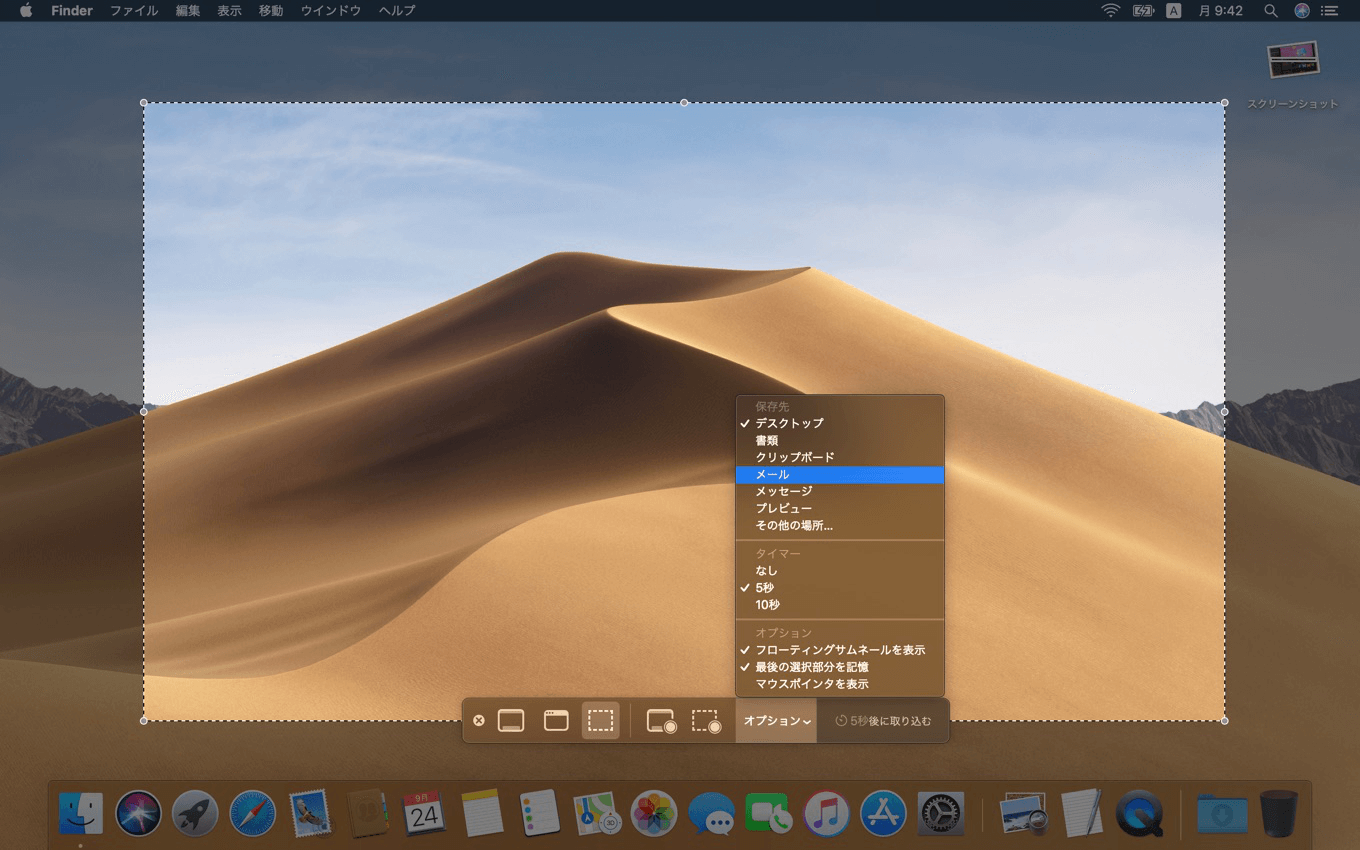The image size is (1360, 850).
Task: Open the App Store dock icon
Action: [x=883, y=813]
